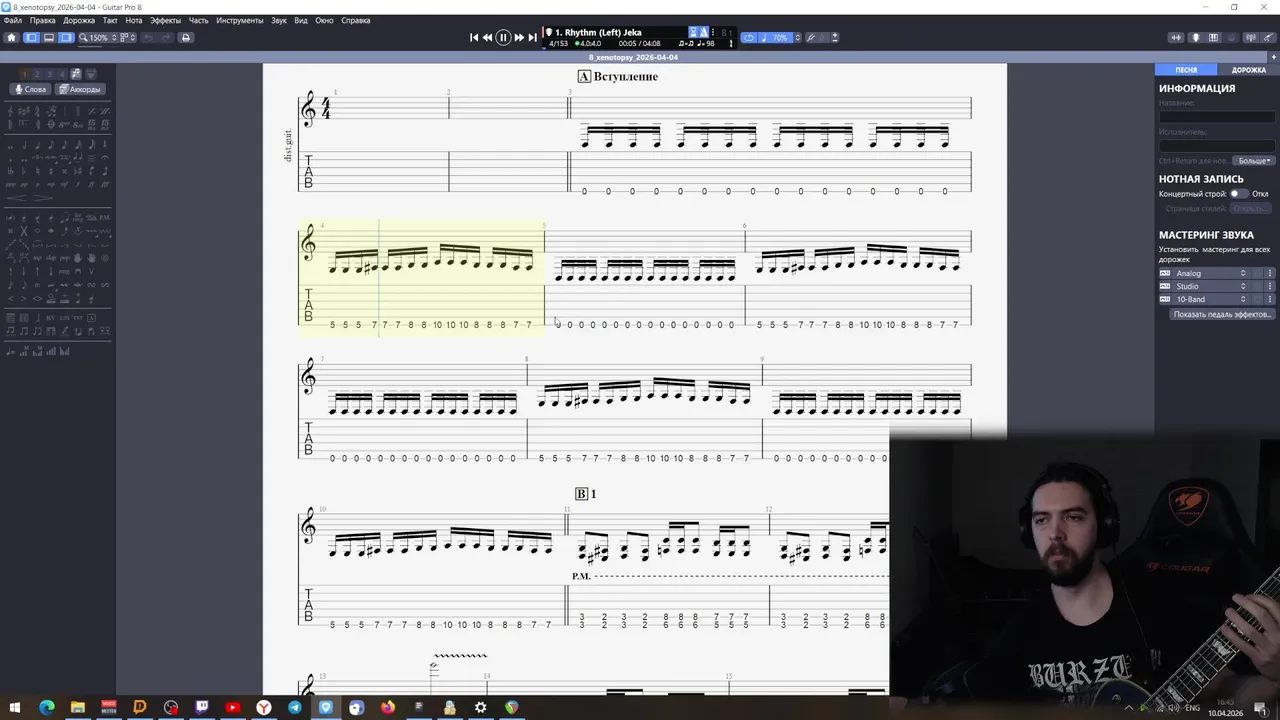Show the keyboard view icon
This screenshot has width=1280, height=720.
[x=1214, y=37]
